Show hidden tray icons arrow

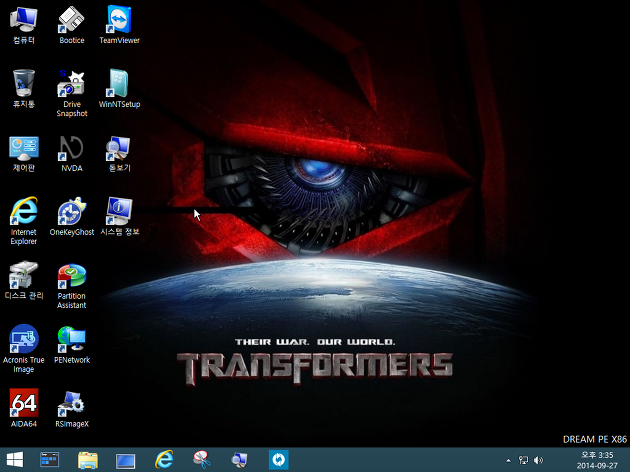[x=508, y=460]
